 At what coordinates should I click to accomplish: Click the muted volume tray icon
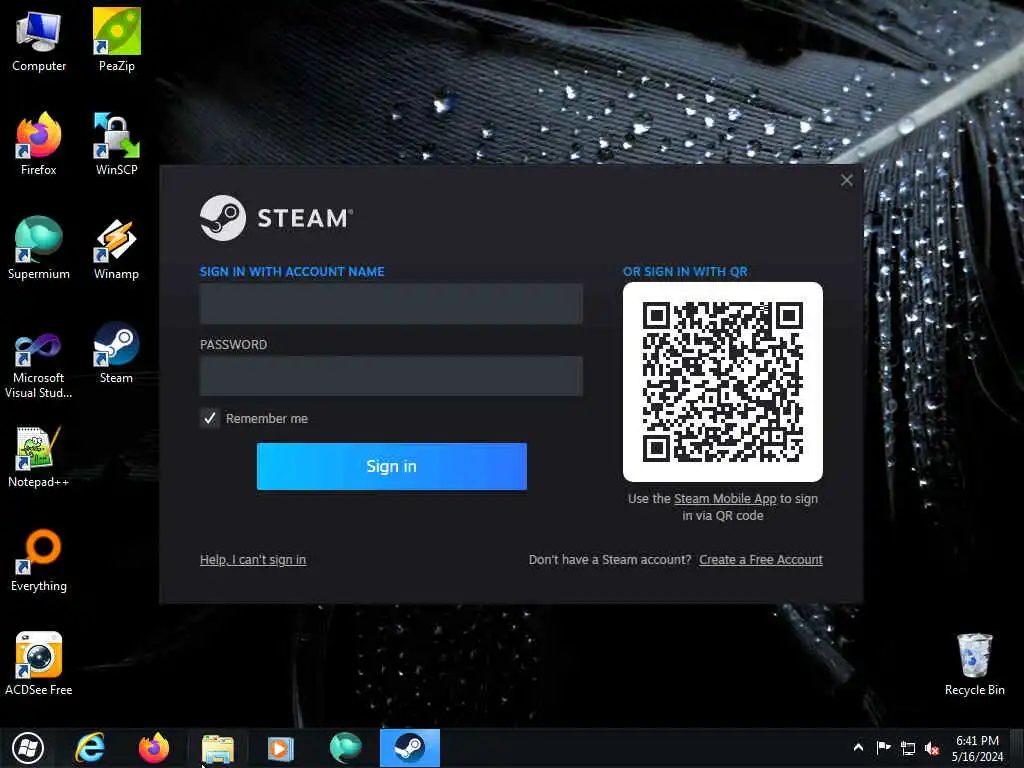click(x=932, y=748)
